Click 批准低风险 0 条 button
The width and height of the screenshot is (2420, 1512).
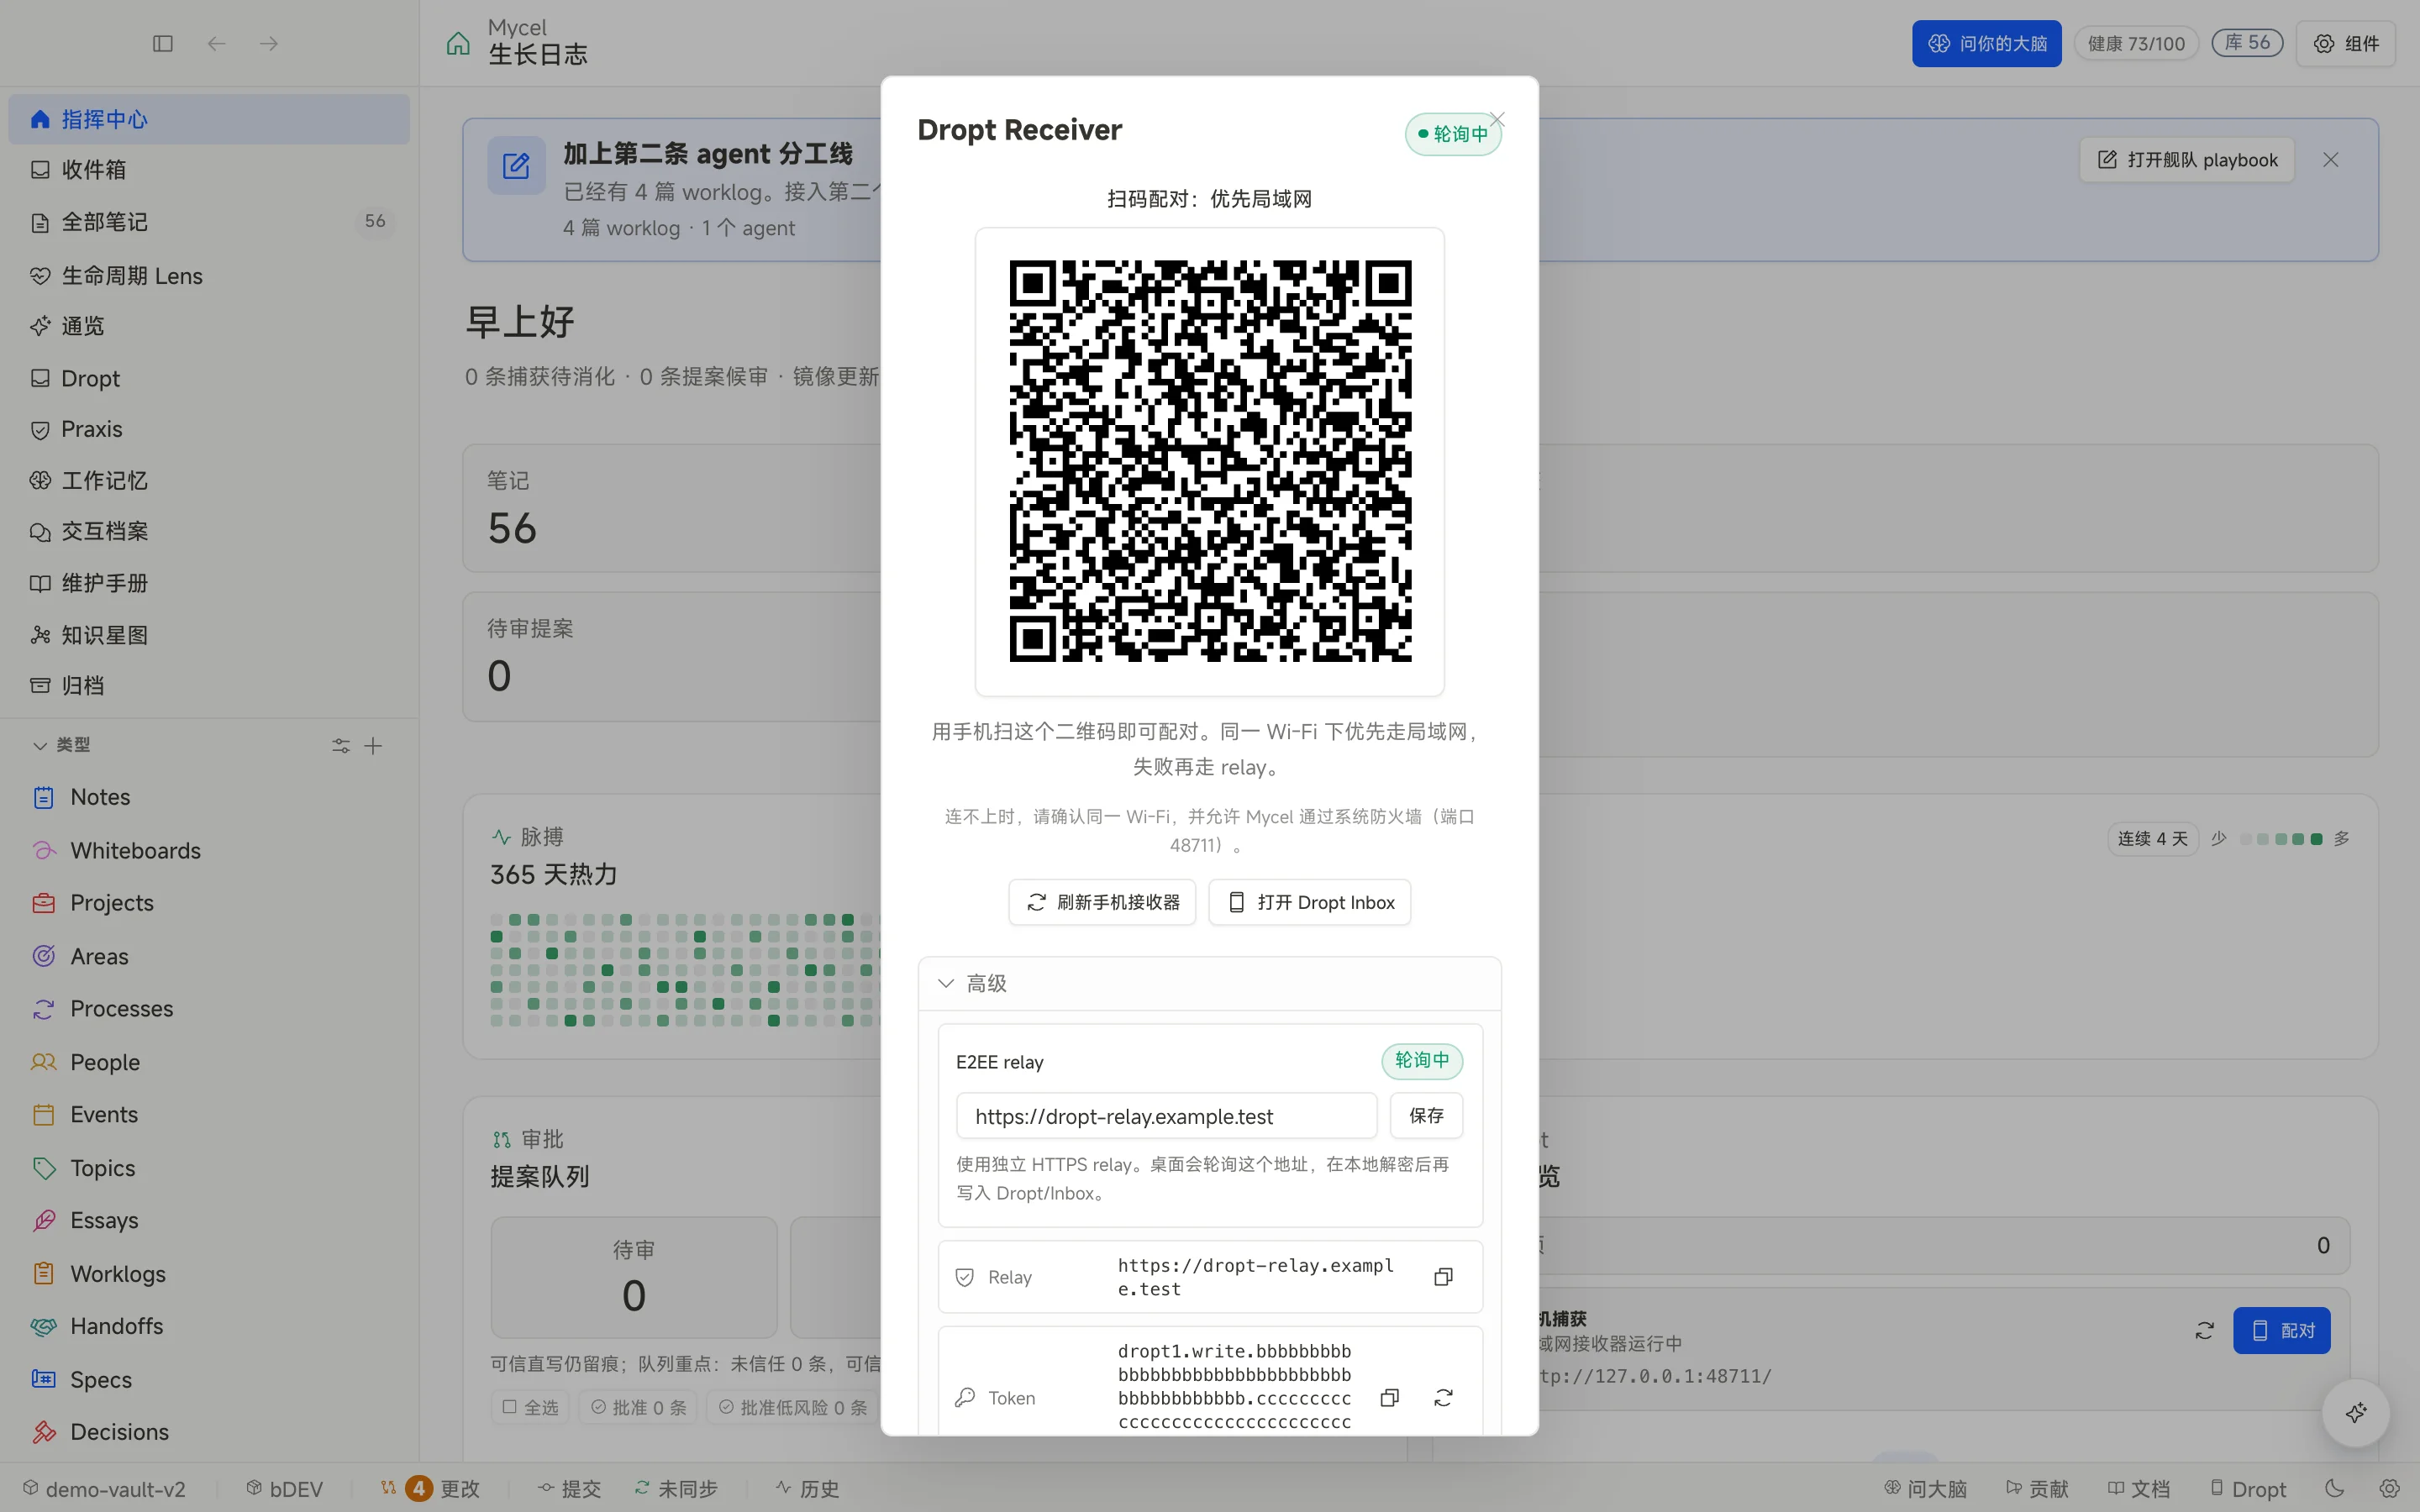793,1407
